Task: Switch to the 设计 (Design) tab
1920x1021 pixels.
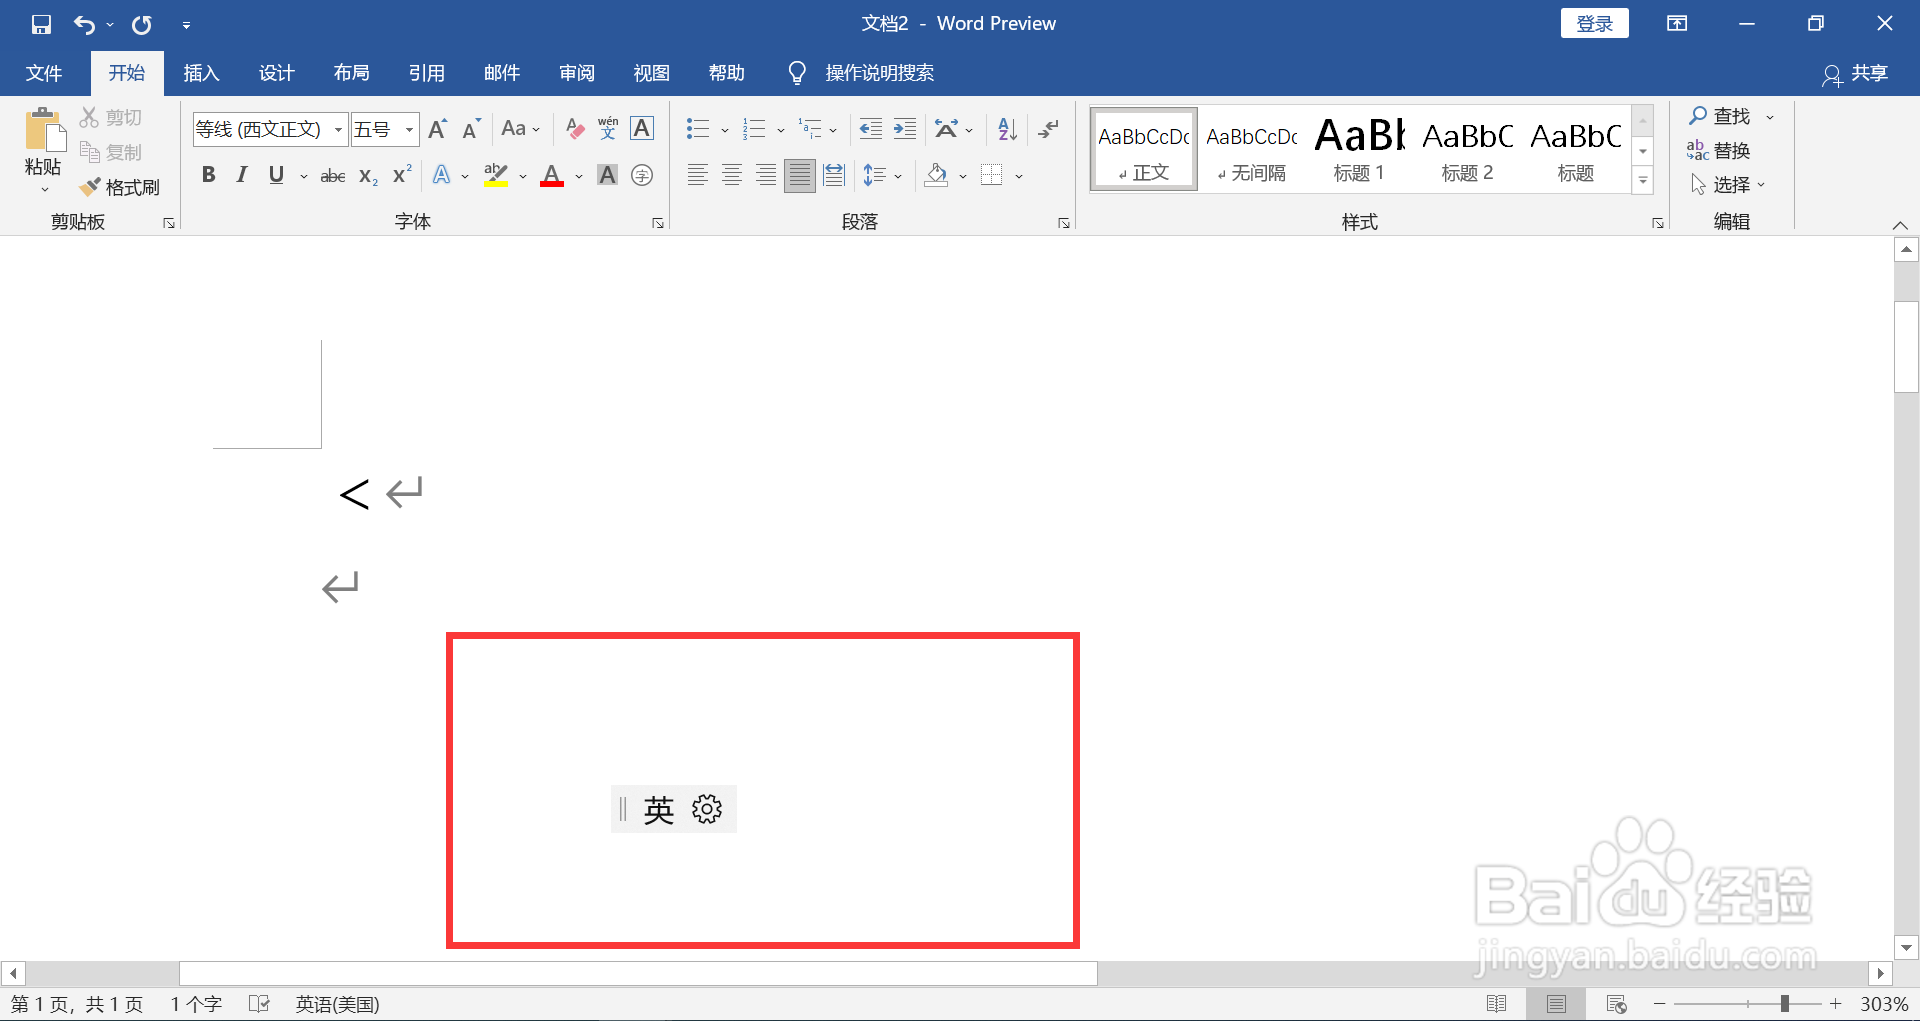Action: 276,73
